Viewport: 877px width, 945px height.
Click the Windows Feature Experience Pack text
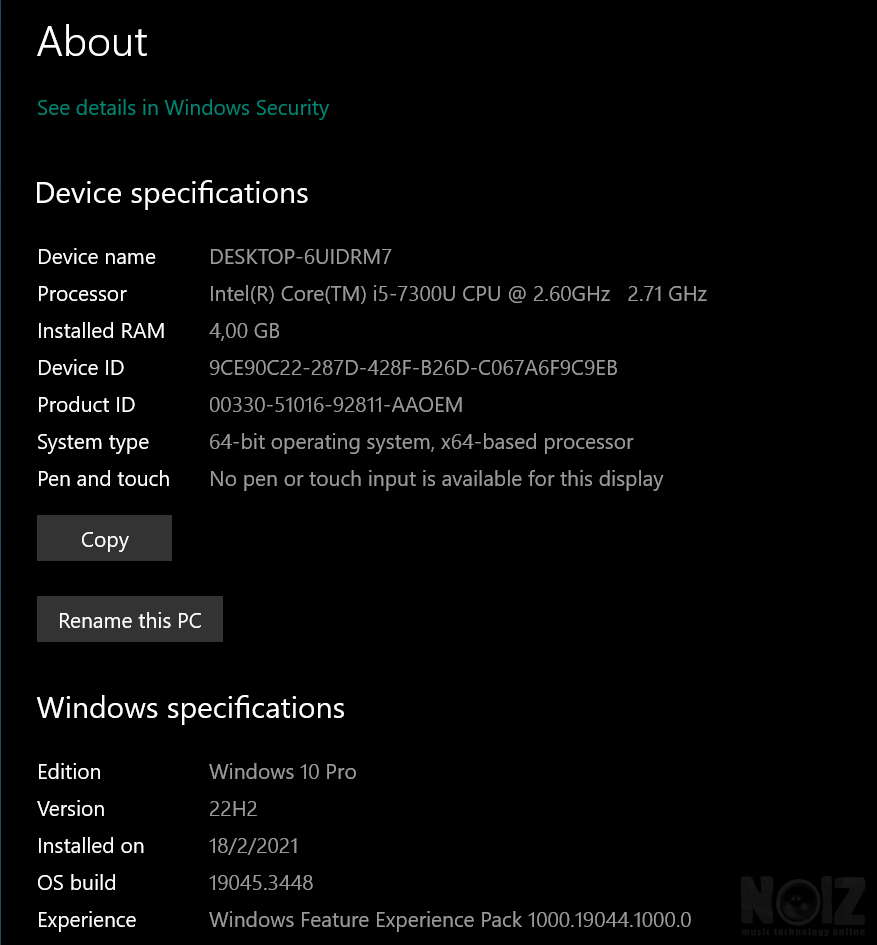450,920
